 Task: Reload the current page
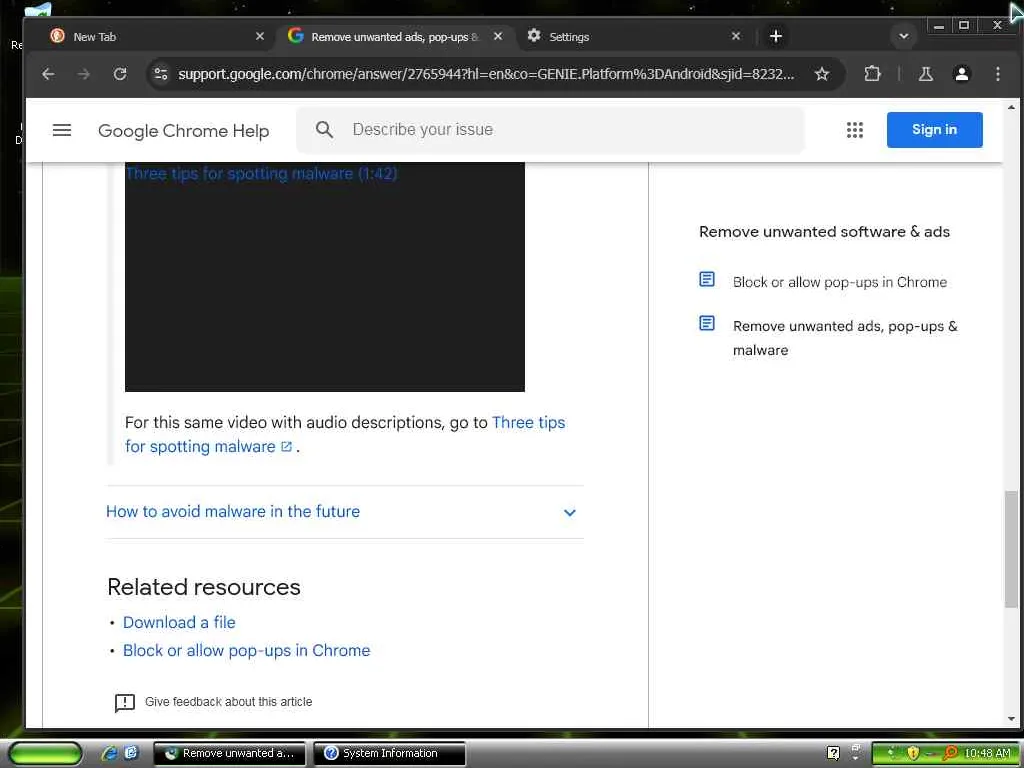point(120,74)
